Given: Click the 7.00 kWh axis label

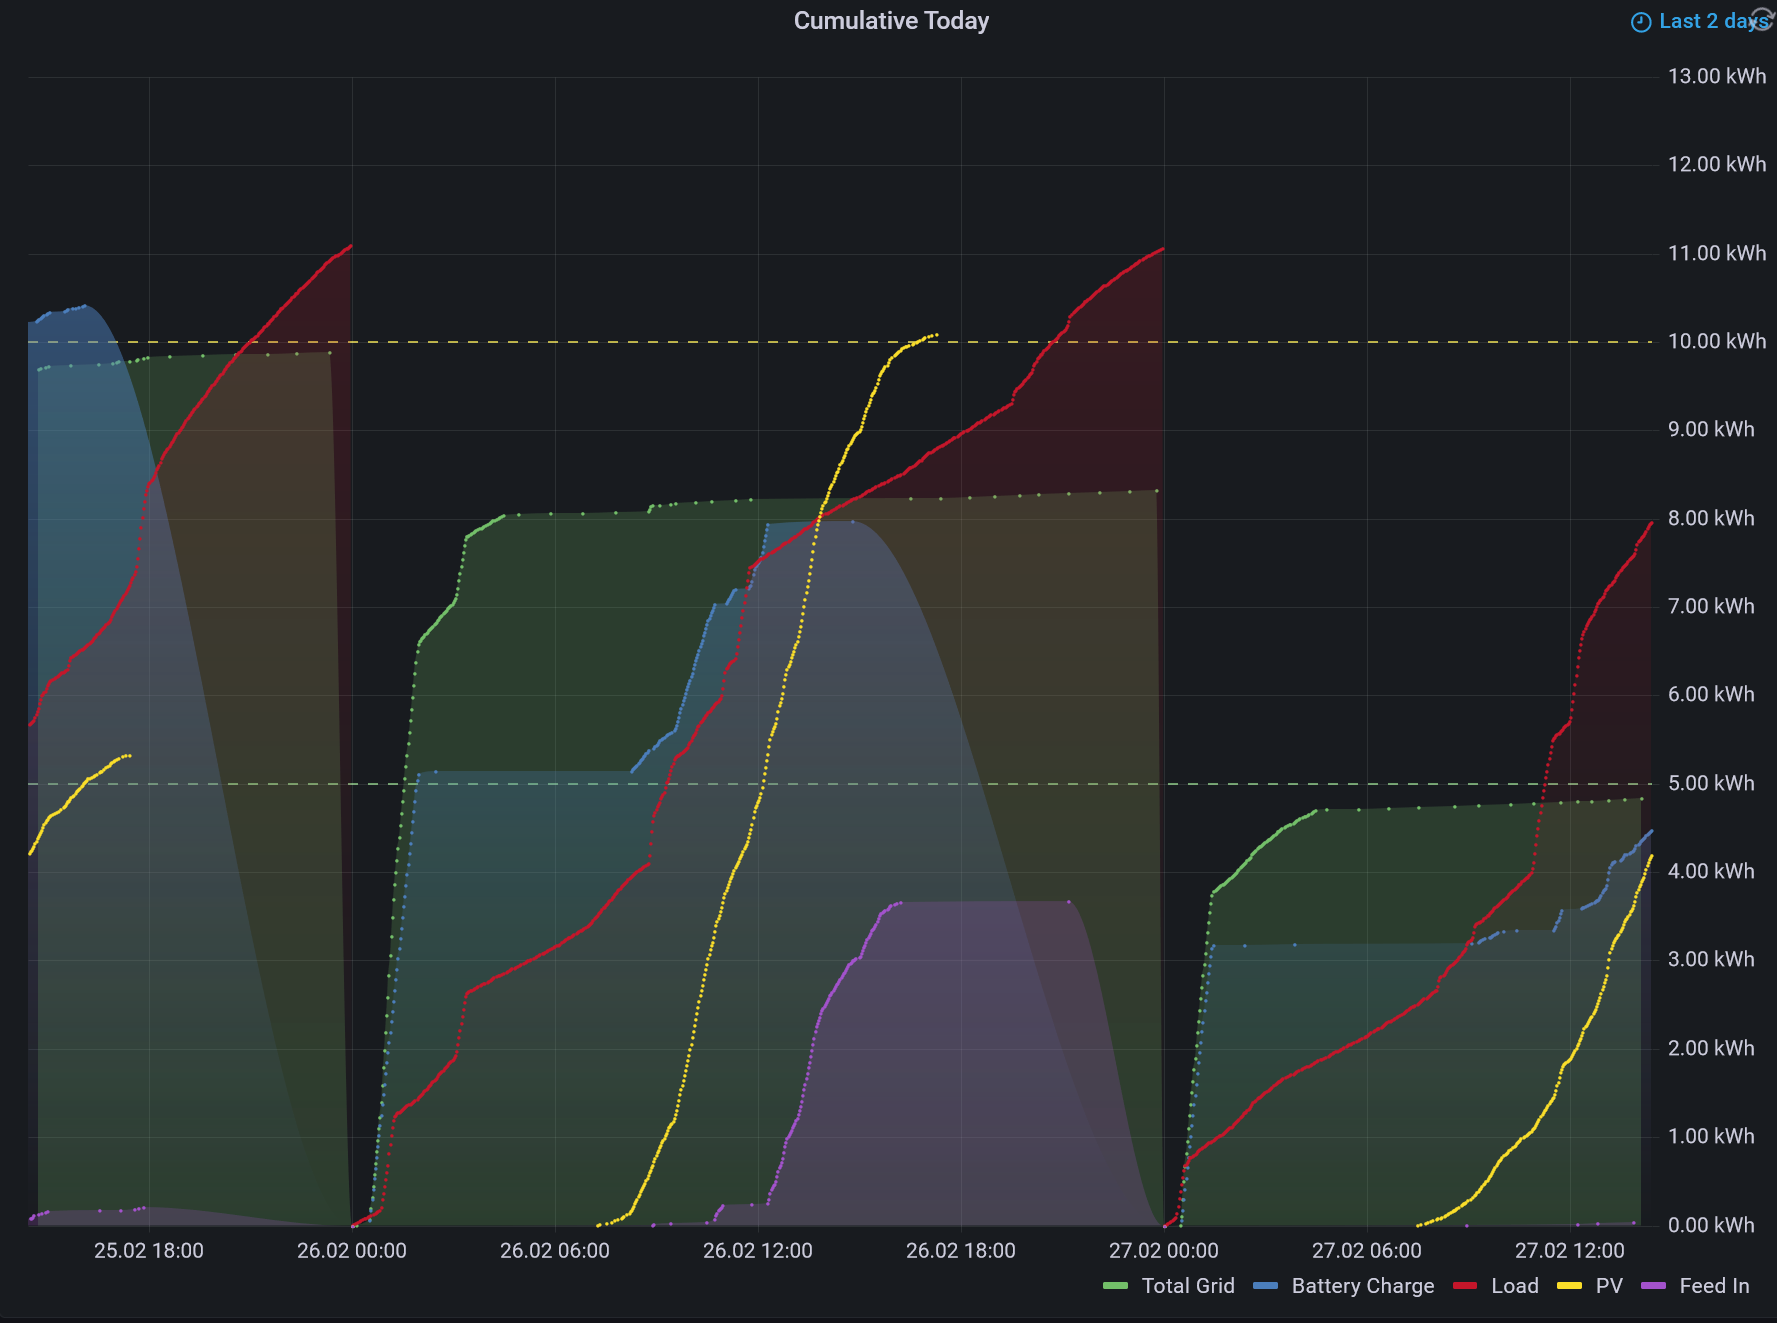Looking at the screenshot, I should (1710, 606).
